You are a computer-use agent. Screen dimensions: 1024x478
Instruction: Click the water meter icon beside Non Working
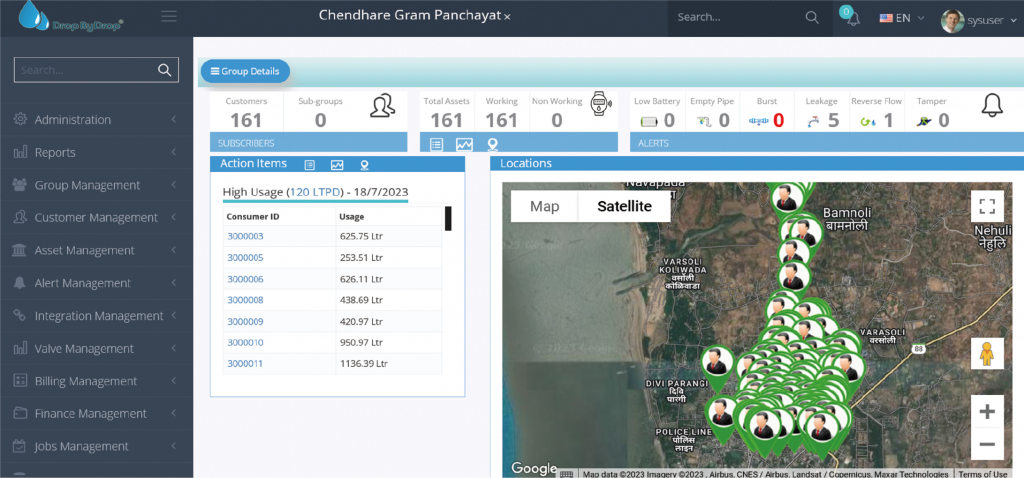[x=599, y=105]
